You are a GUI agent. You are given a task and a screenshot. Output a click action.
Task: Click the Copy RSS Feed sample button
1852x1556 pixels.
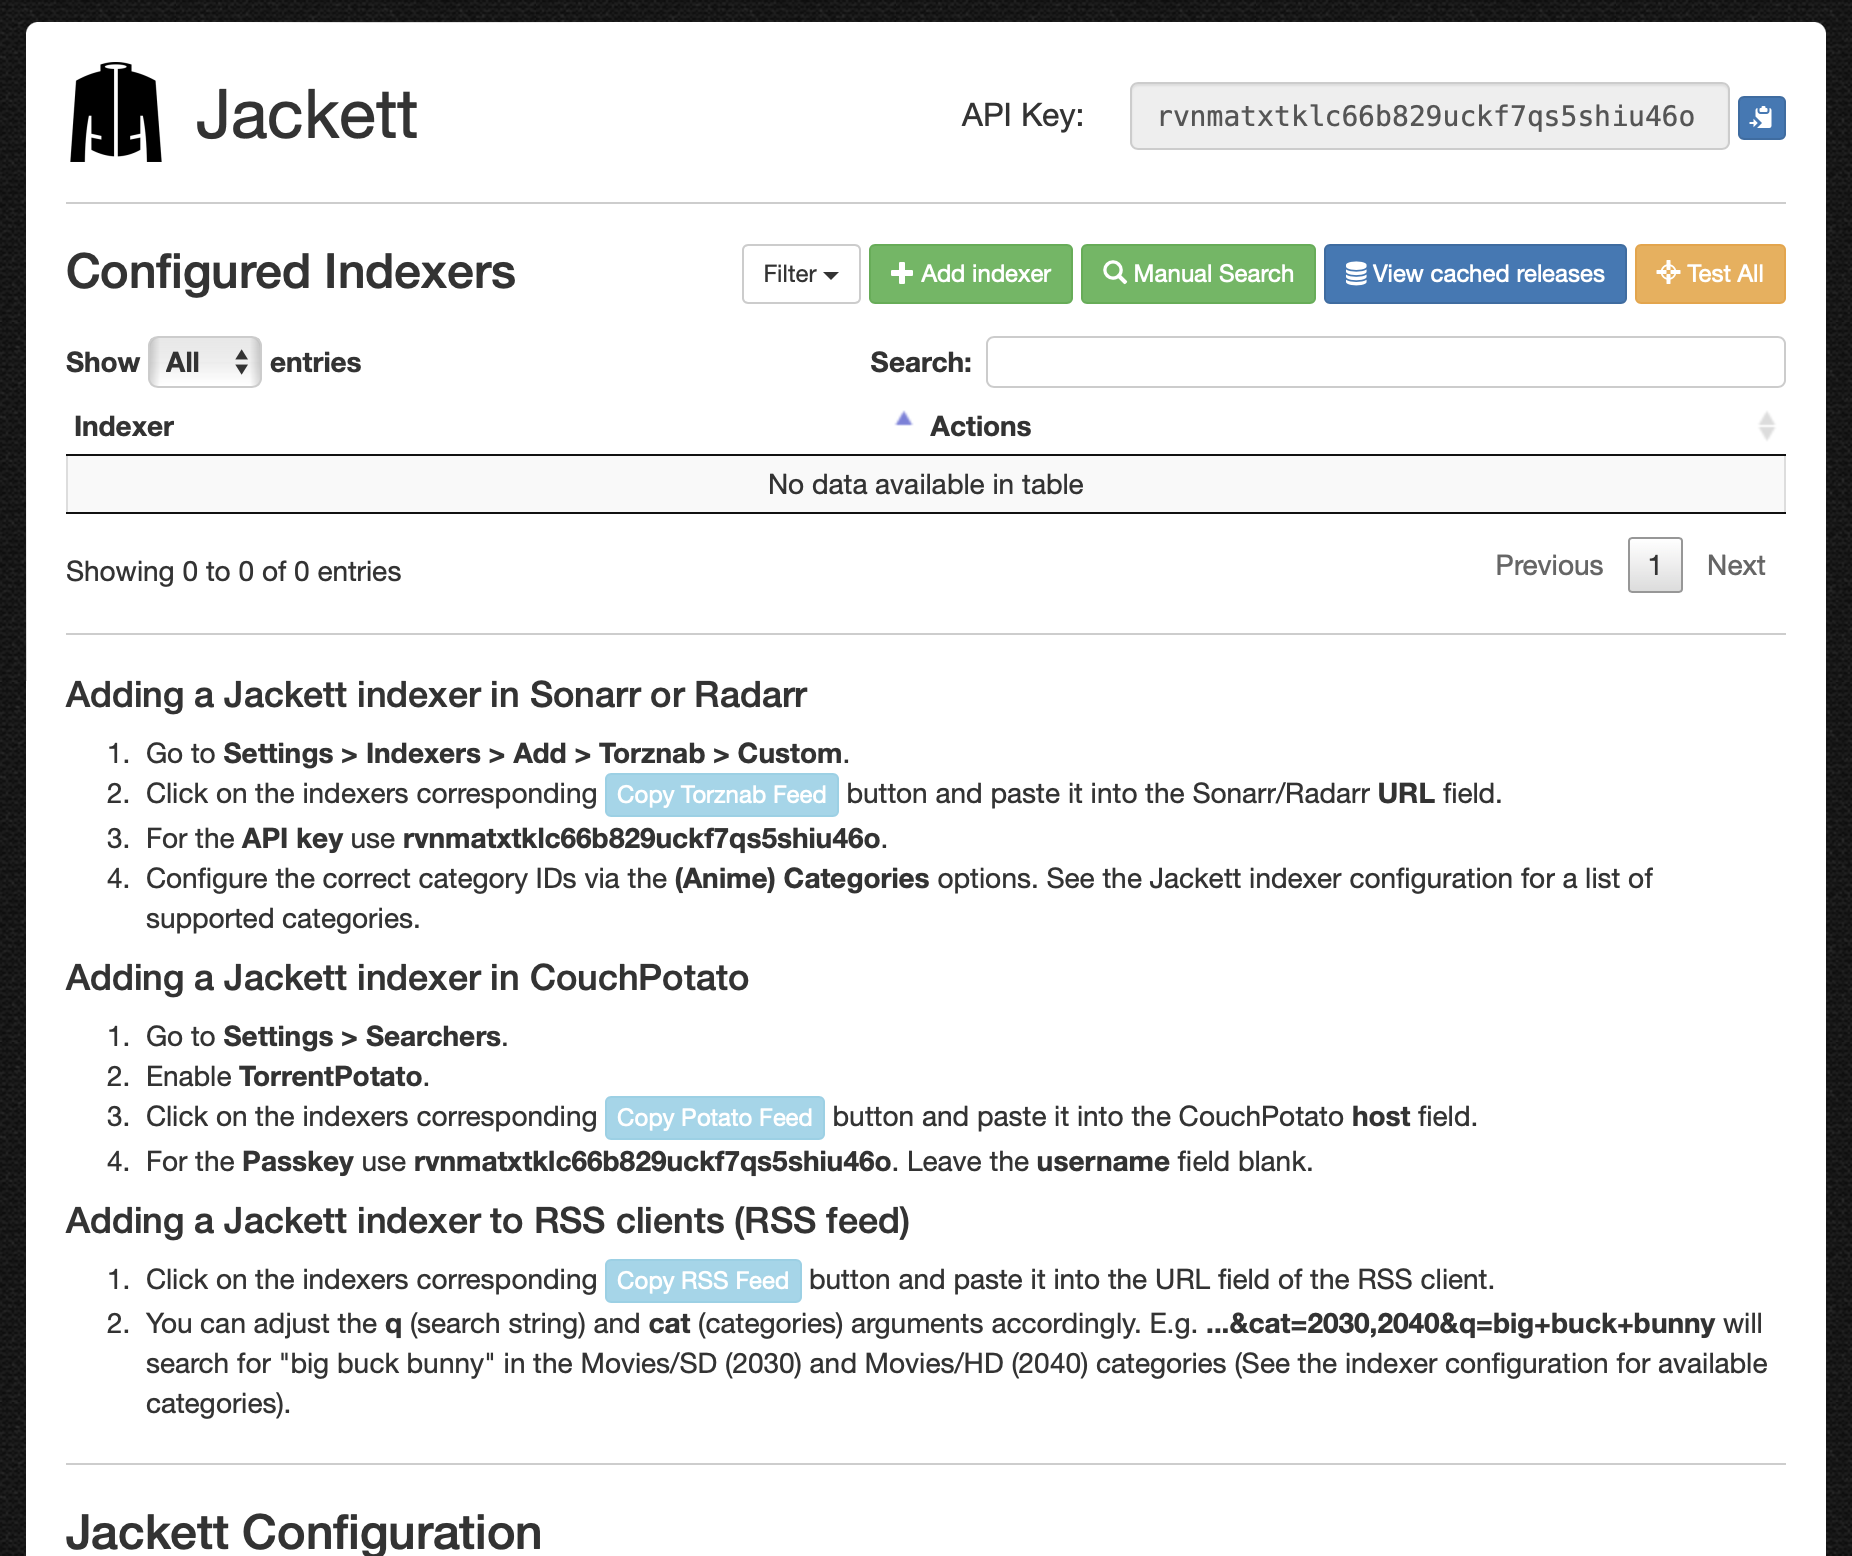click(702, 1280)
